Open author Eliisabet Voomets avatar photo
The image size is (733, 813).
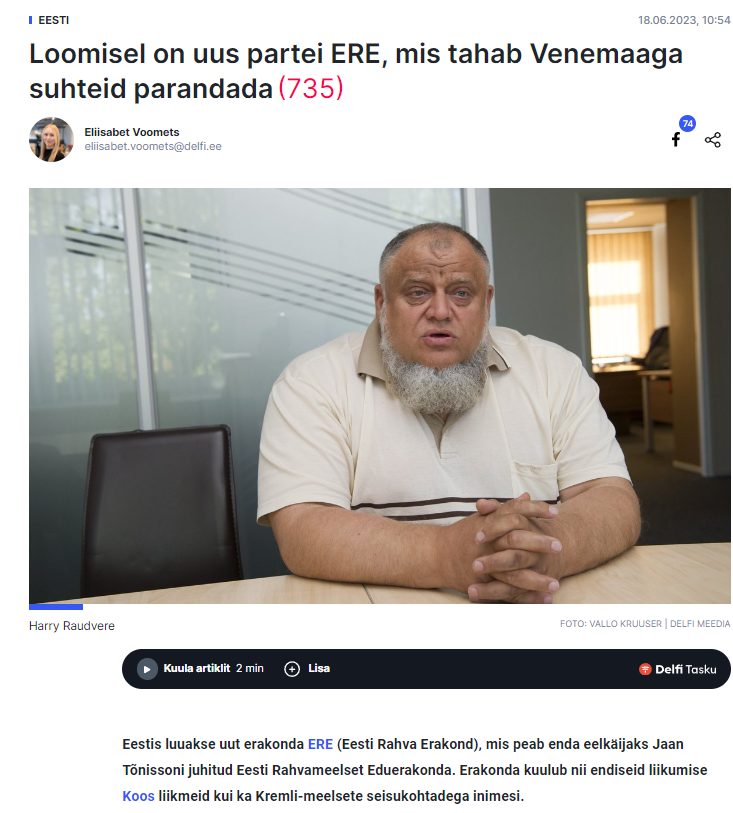(x=51, y=139)
